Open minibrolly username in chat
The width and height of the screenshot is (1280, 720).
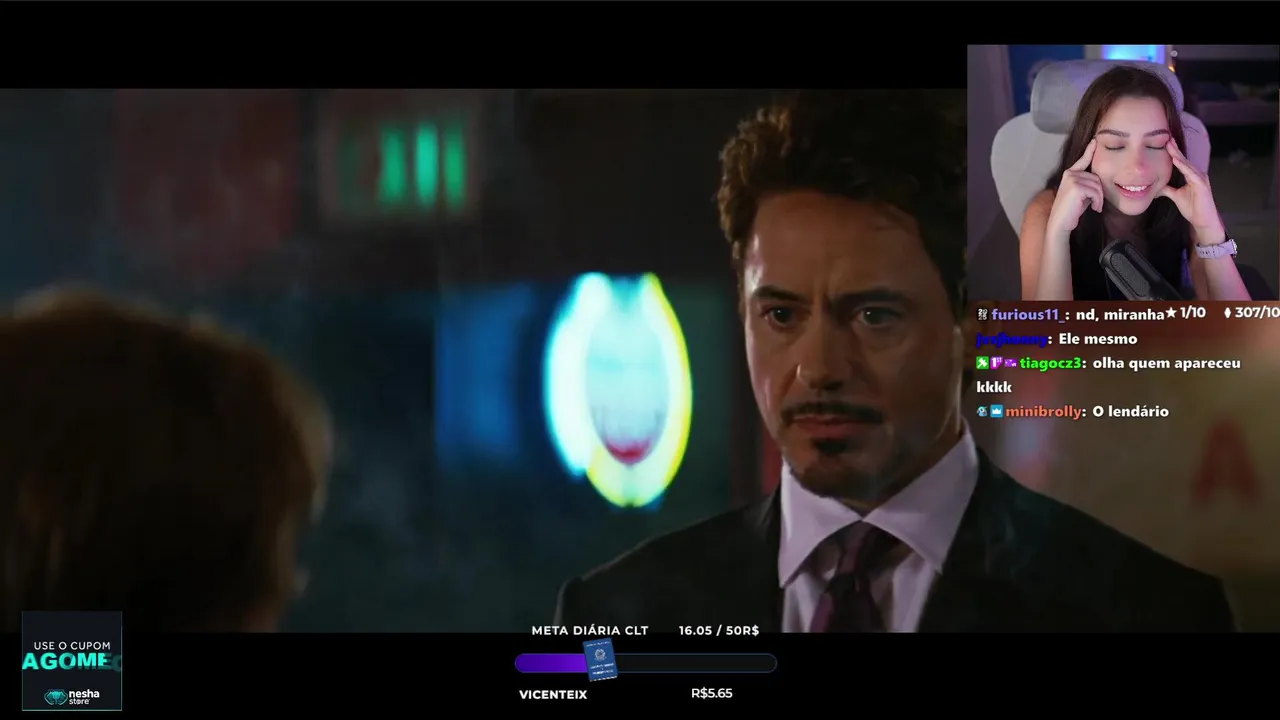pos(1042,411)
